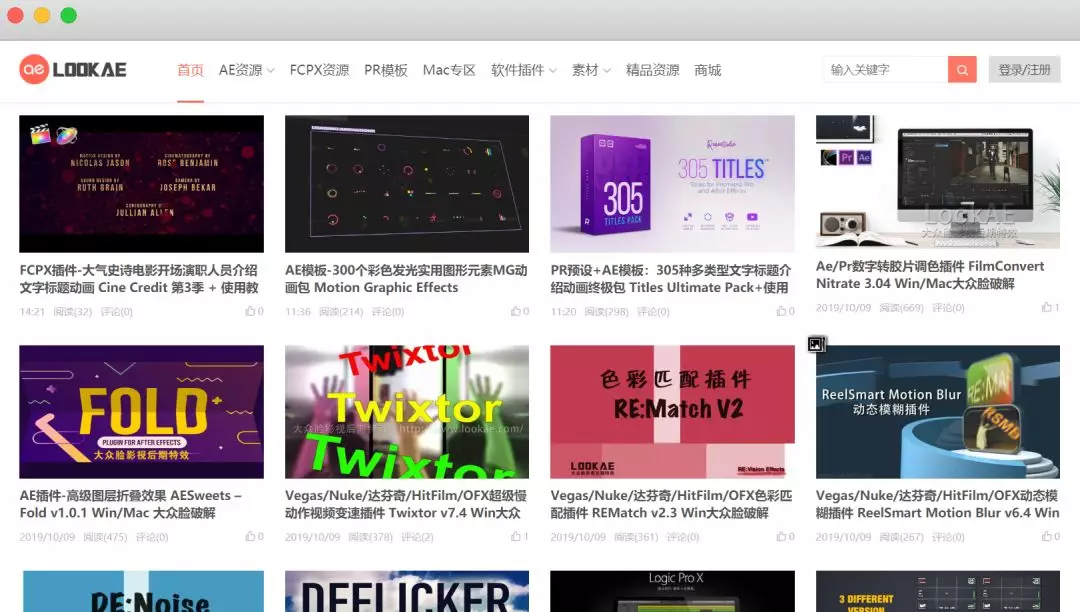Click the 输入关键字 search input field
This screenshot has height=612, width=1080.
pyautogui.click(x=885, y=69)
